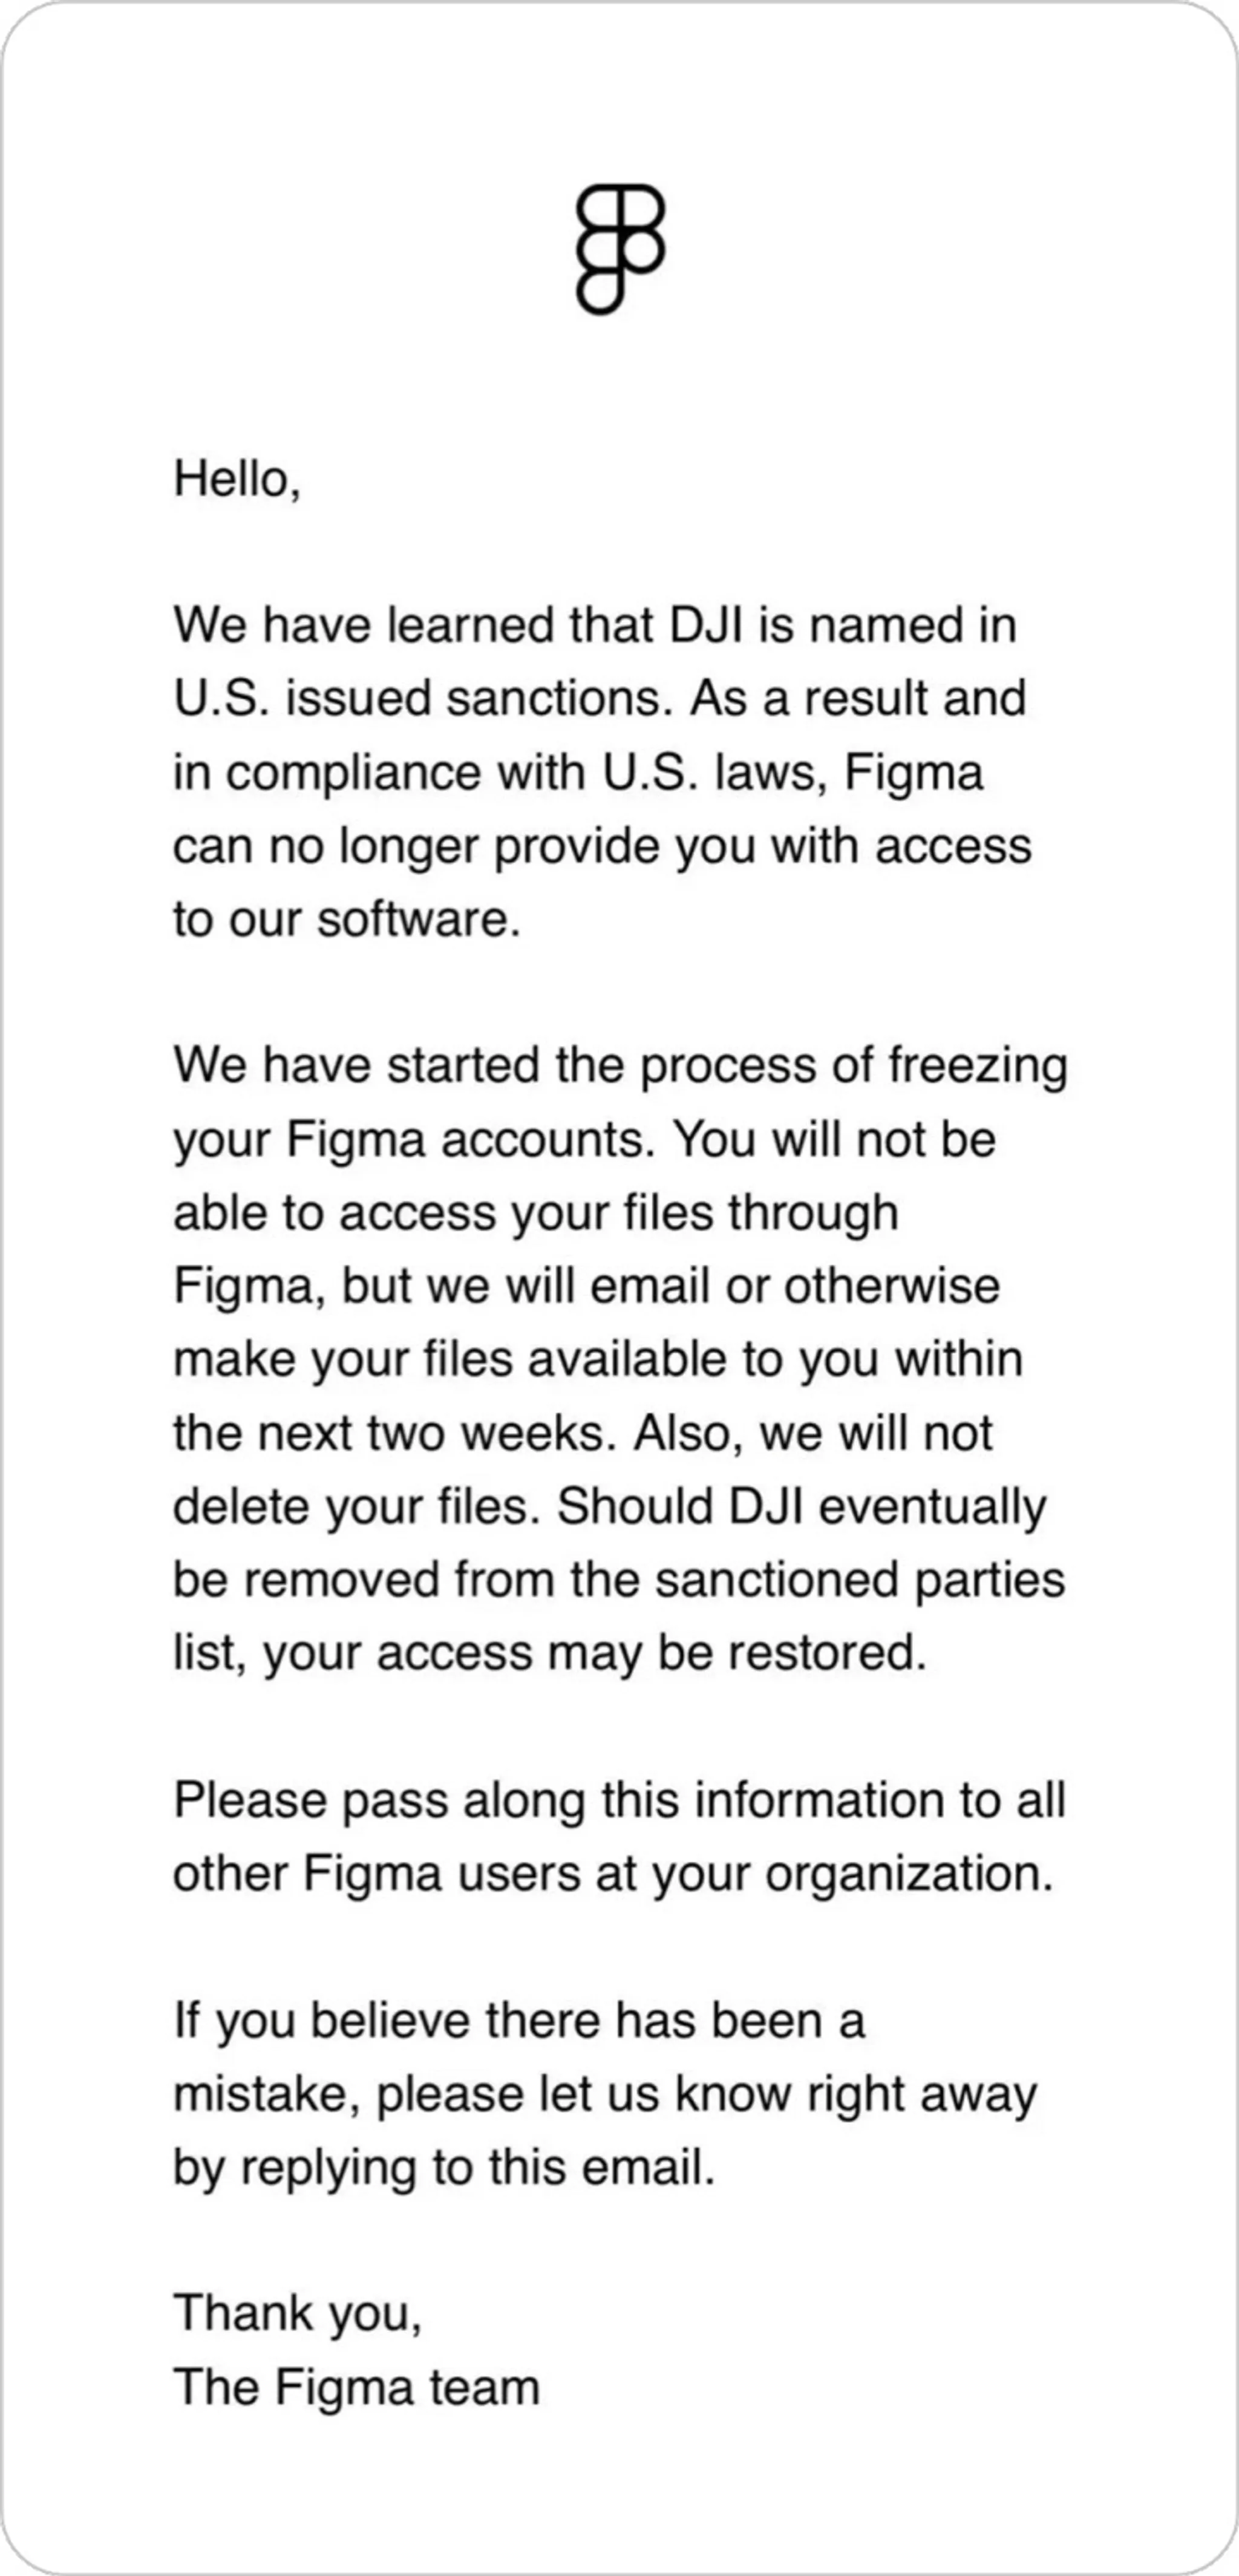Click the phrase "Should DJI eventually"

point(801,1506)
